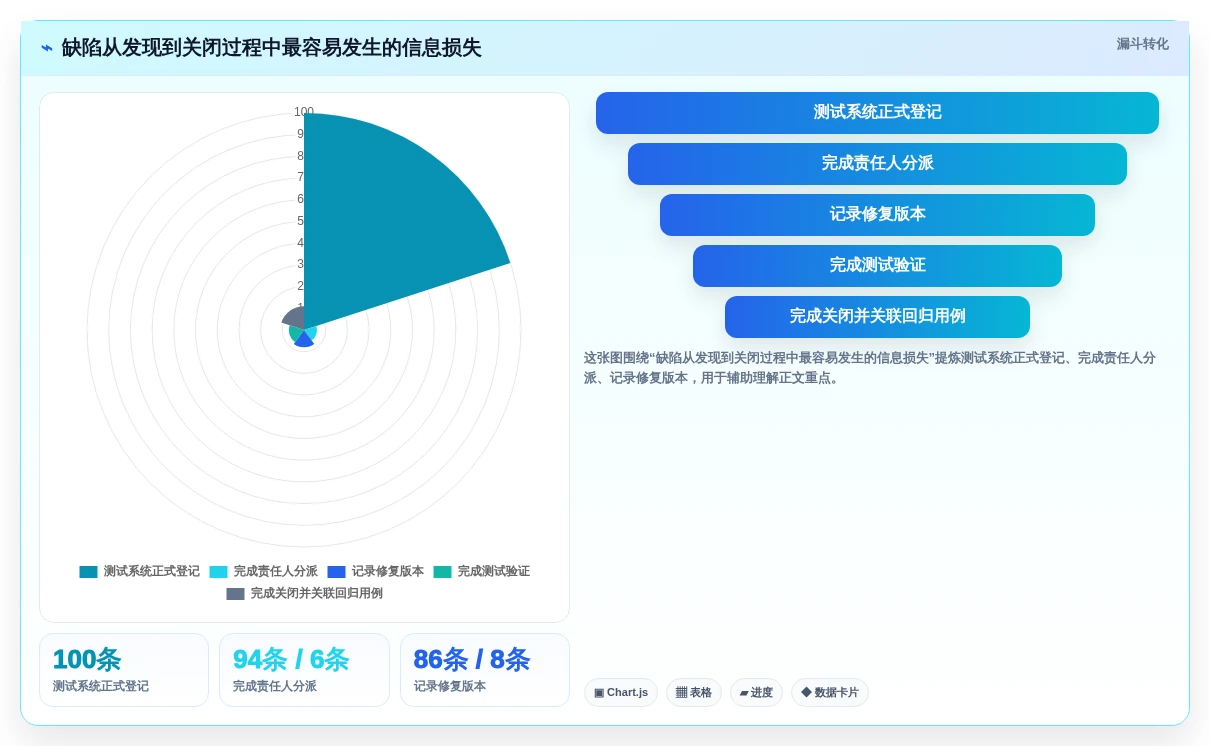Select the funnel stage 完成关闭并关联回归用例

pyautogui.click(x=877, y=317)
